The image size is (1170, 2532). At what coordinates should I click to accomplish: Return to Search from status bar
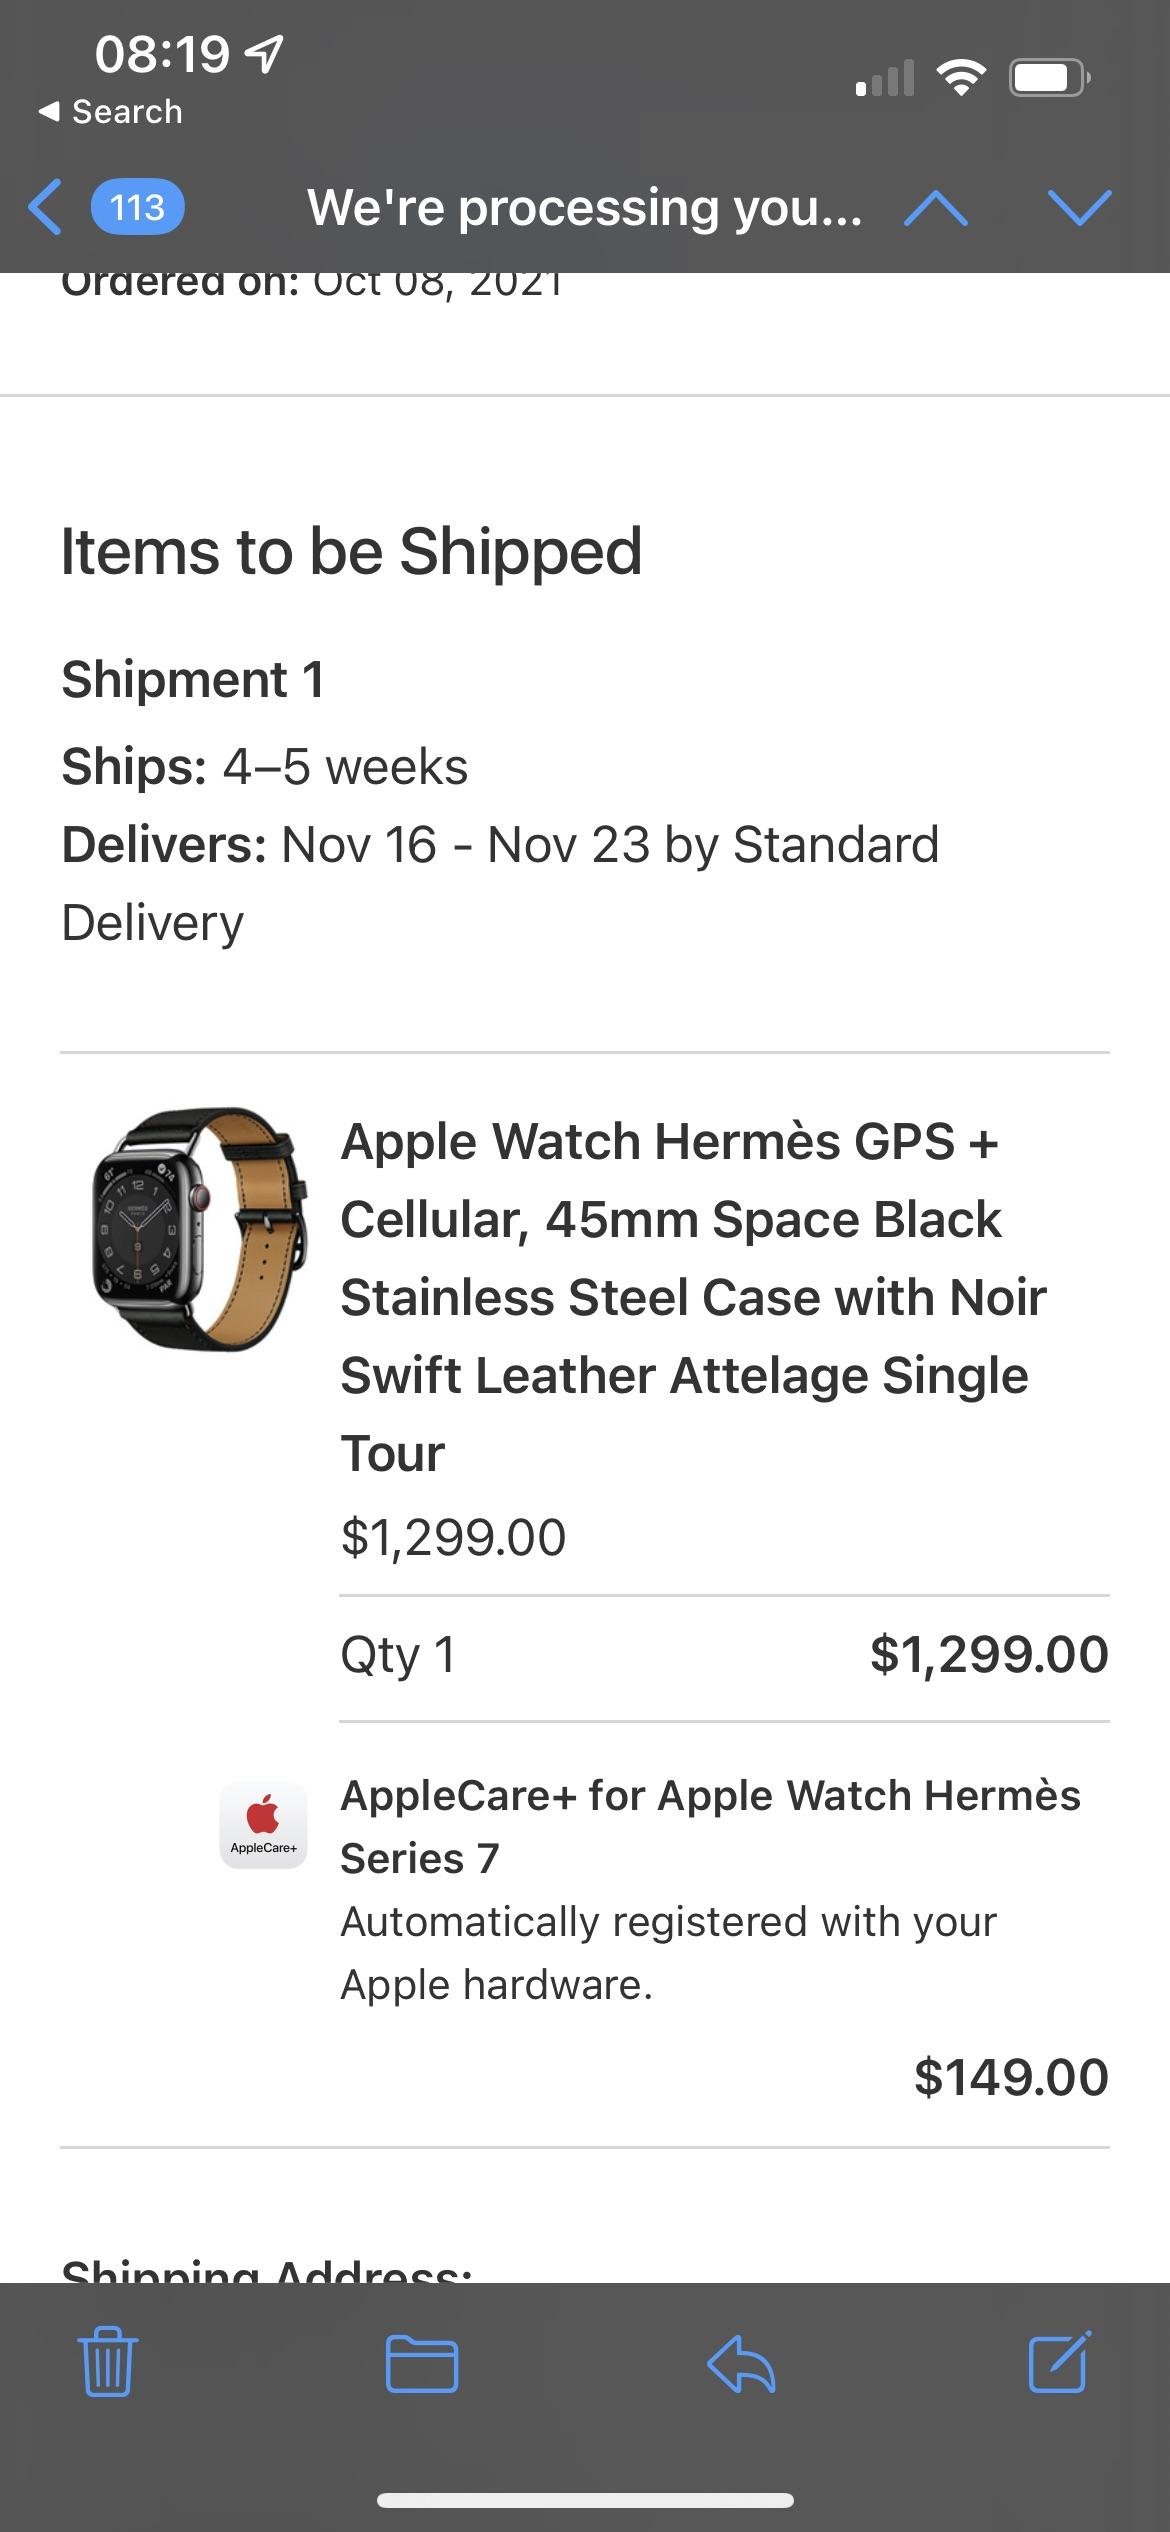[110, 111]
